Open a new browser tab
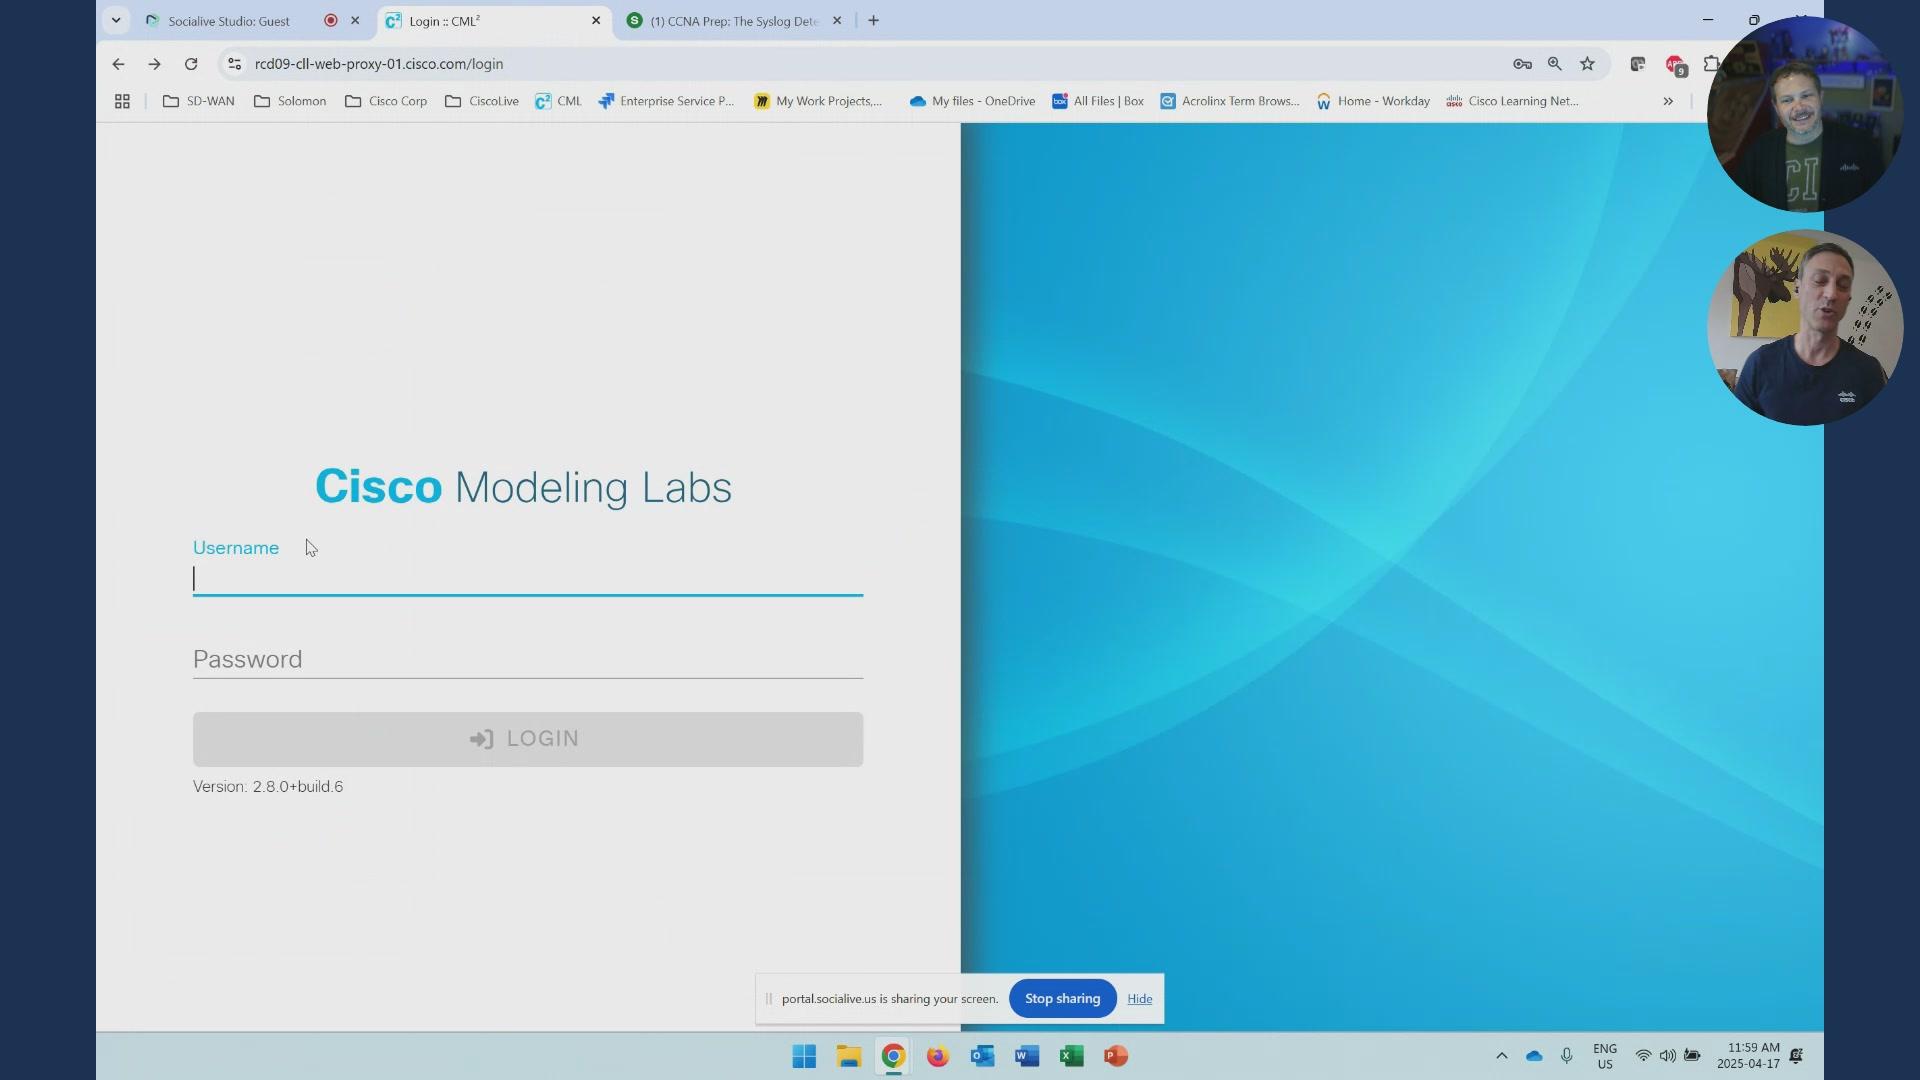 point(873,20)
